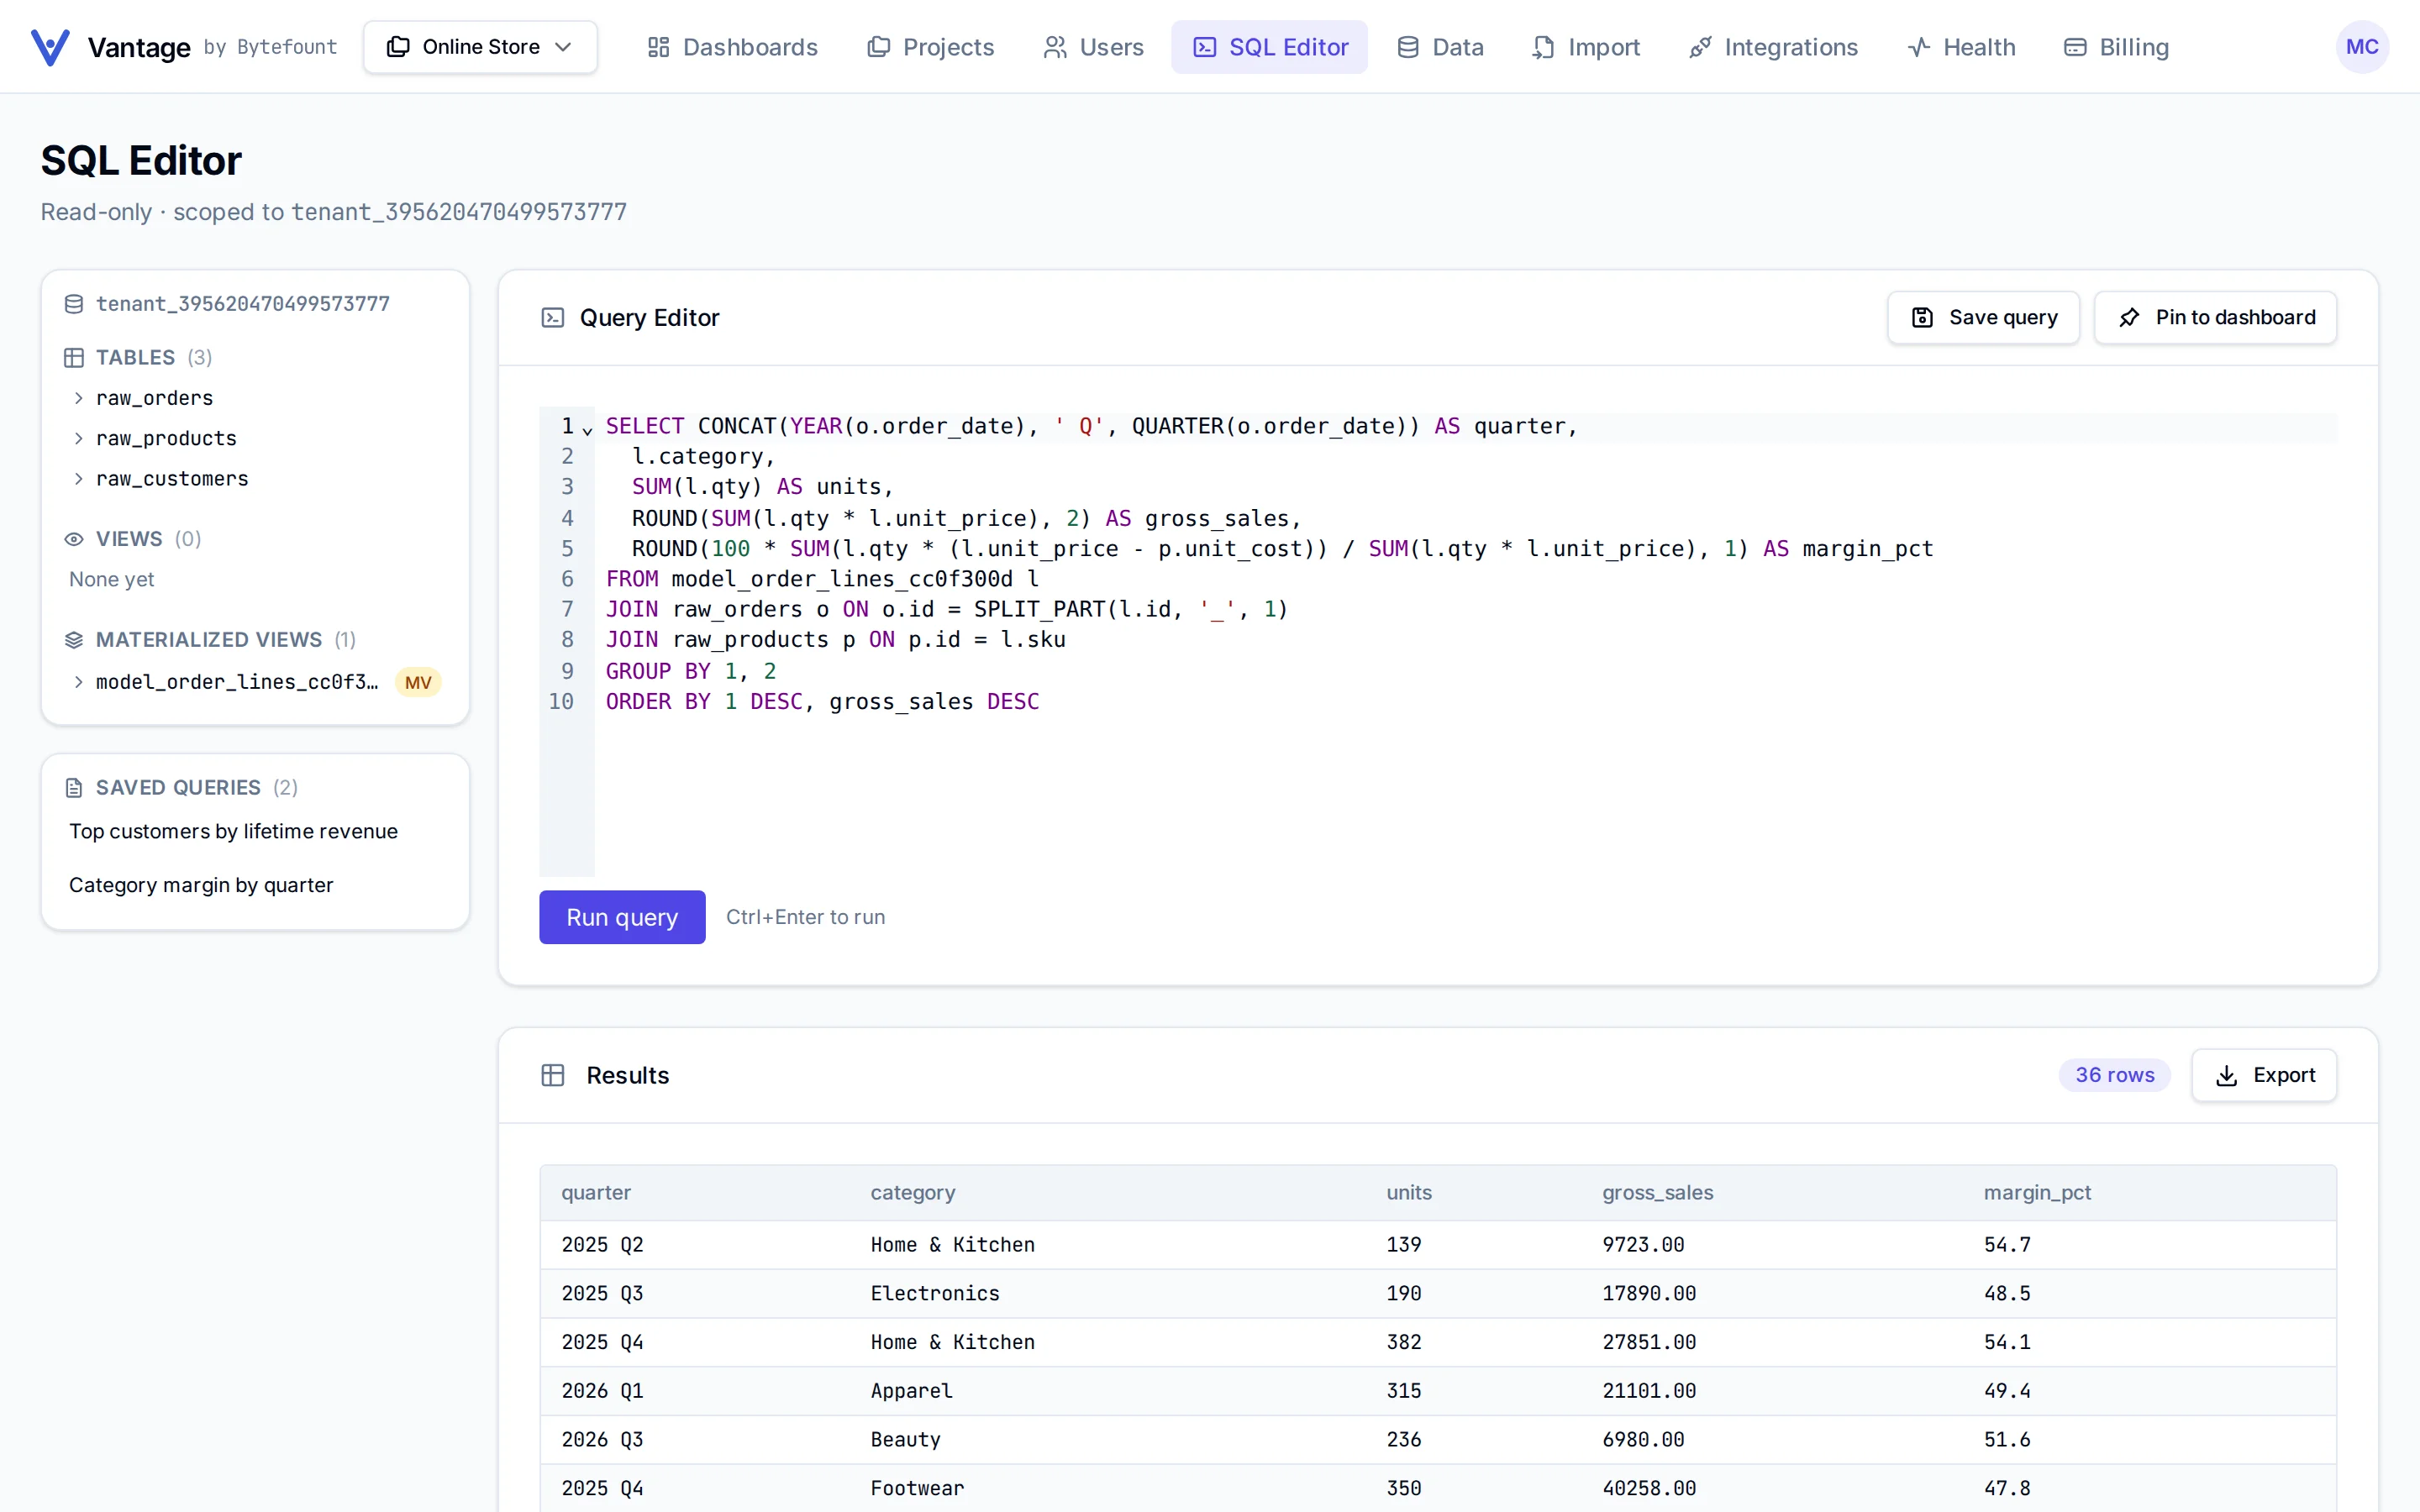The image size is (2420, 1512).
Task: Click the Tables grid icon
Action: pyautogui.click(x=74, y=357)
